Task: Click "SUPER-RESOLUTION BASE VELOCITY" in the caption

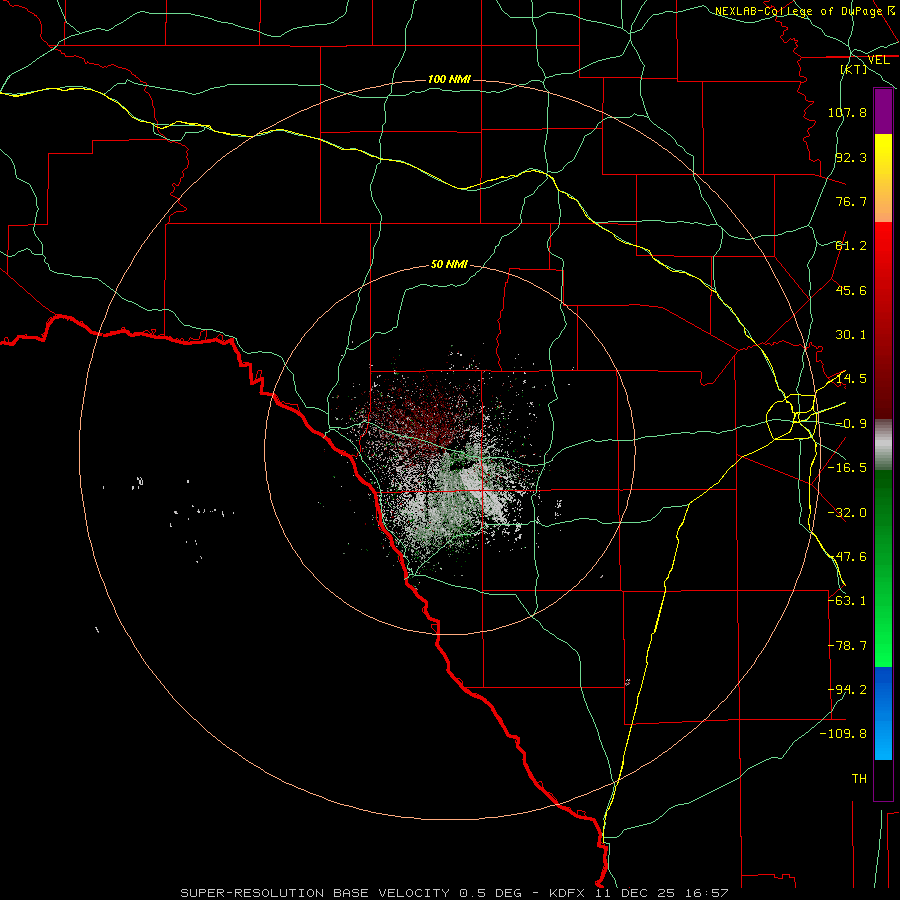Action: click(315, 893)
